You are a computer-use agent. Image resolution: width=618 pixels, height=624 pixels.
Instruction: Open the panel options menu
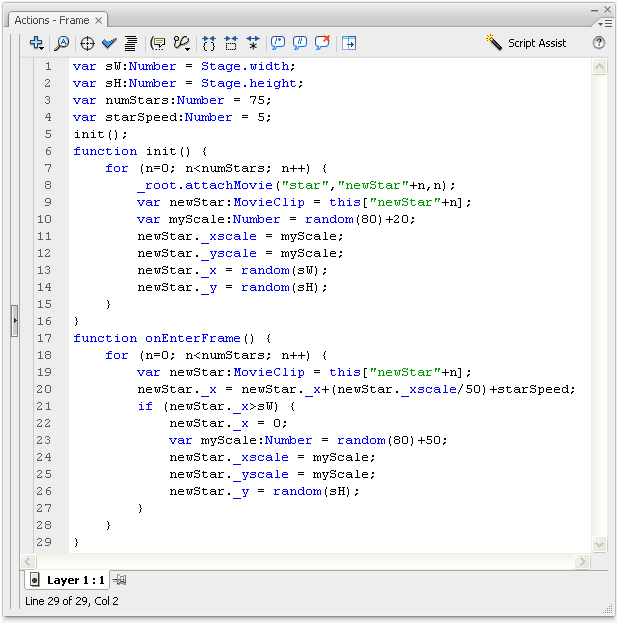point(606,21)
